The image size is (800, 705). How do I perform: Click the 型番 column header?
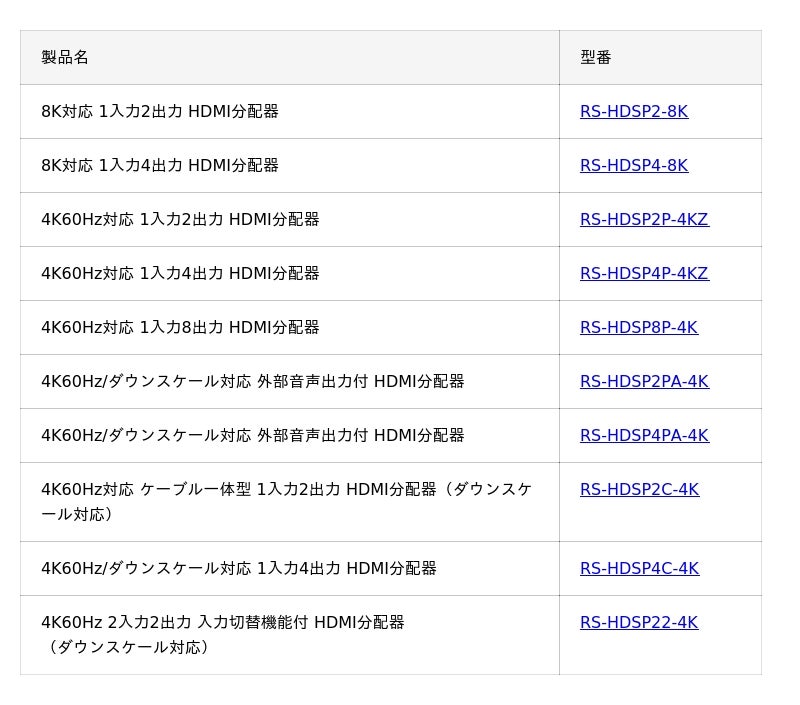(595, 58)
